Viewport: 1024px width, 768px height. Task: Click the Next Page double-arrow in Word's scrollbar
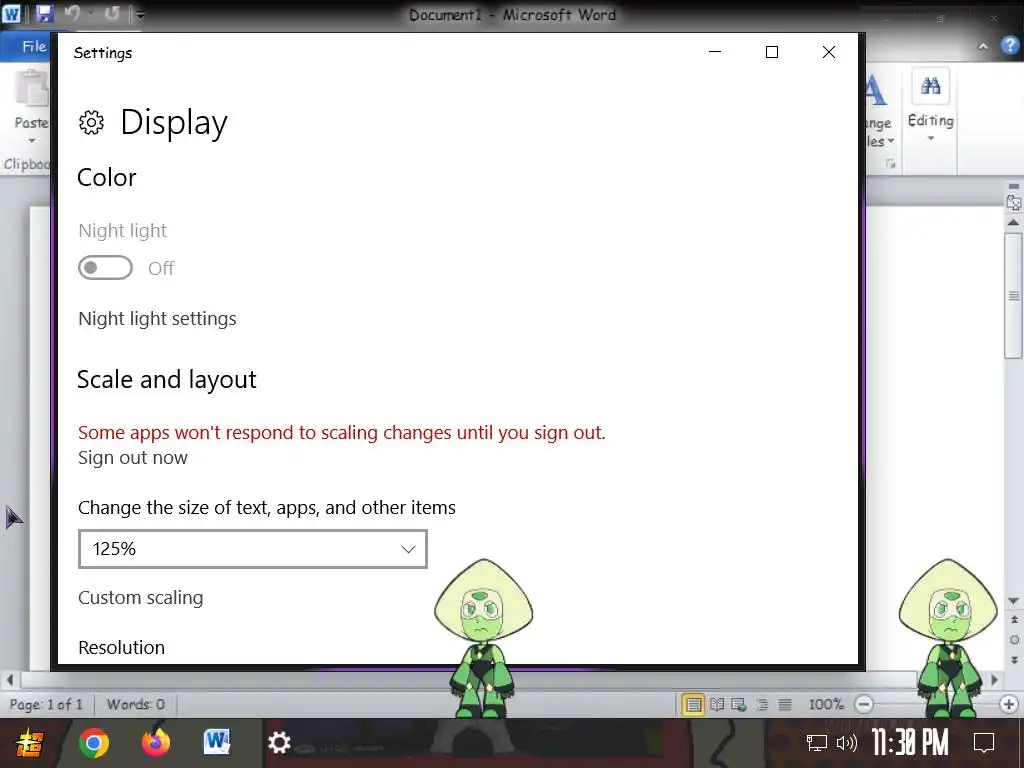tap(1014, 660)
